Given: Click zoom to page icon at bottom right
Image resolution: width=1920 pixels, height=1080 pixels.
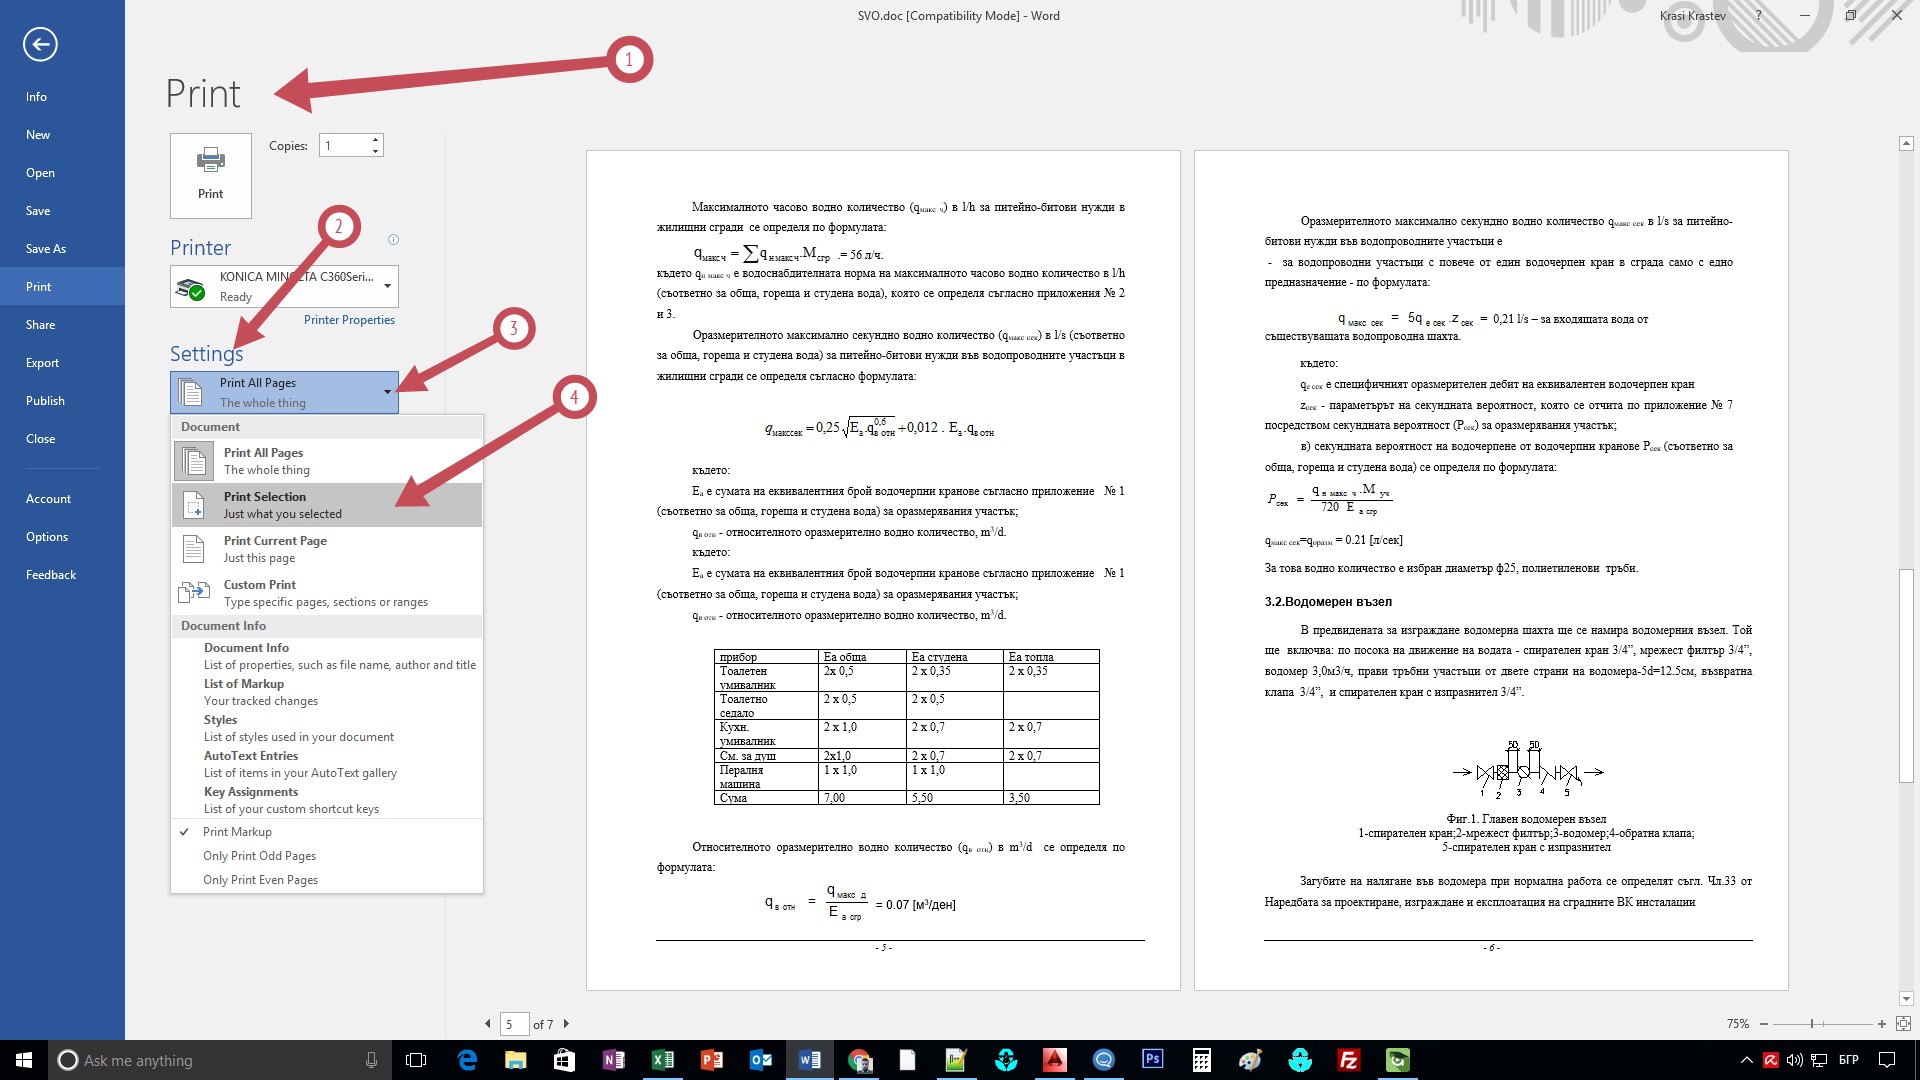Looking at the screenshot, I should tap(1903, 1023).
